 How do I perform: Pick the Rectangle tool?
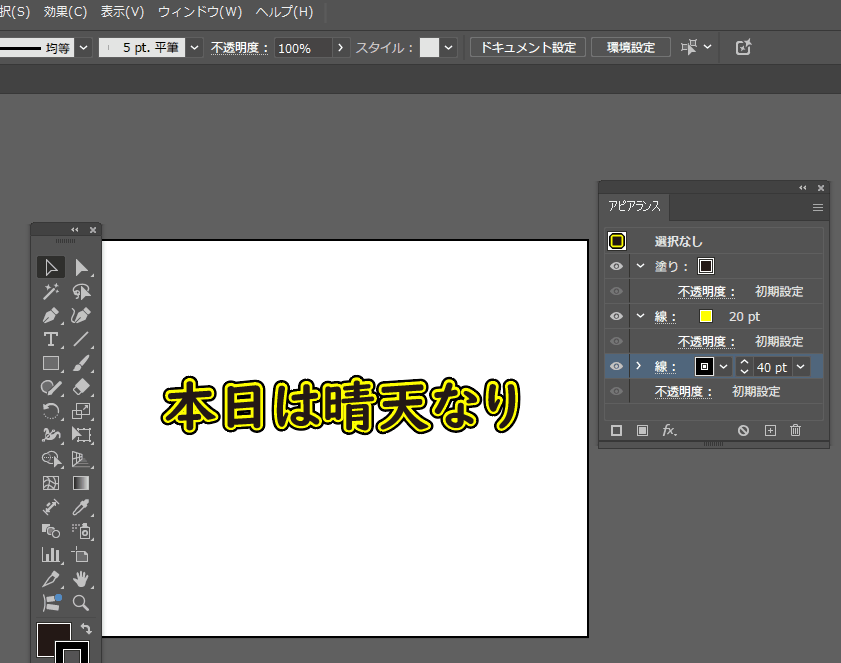pyautogui.click(x=51, y=363)
